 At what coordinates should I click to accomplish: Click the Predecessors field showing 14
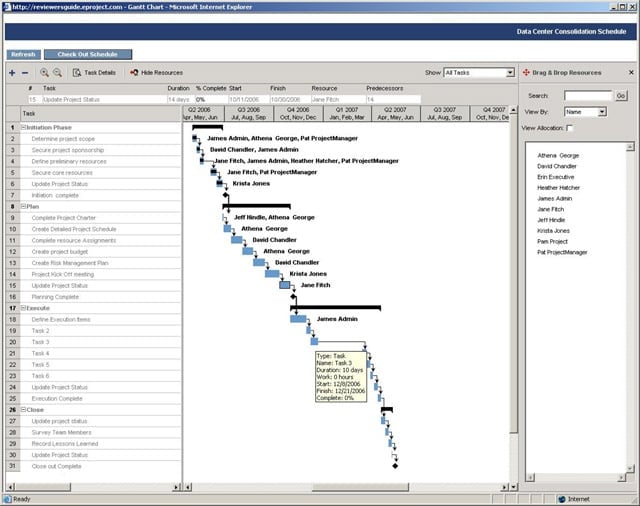click(x=393, y=100)
